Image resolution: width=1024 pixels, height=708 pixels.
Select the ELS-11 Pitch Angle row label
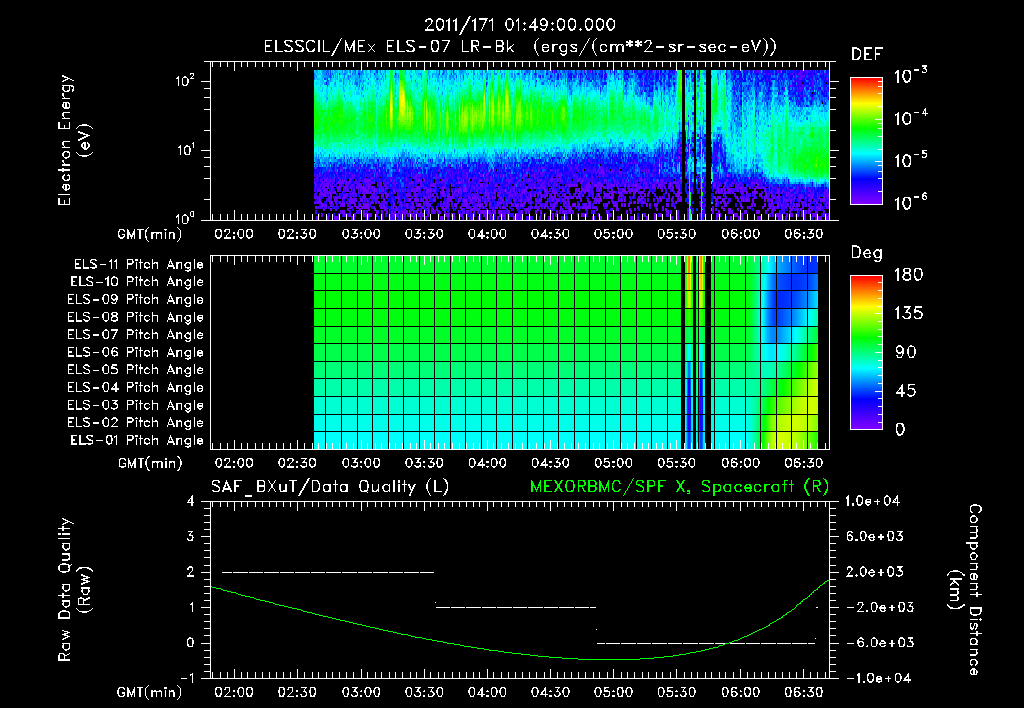(138, 265)
